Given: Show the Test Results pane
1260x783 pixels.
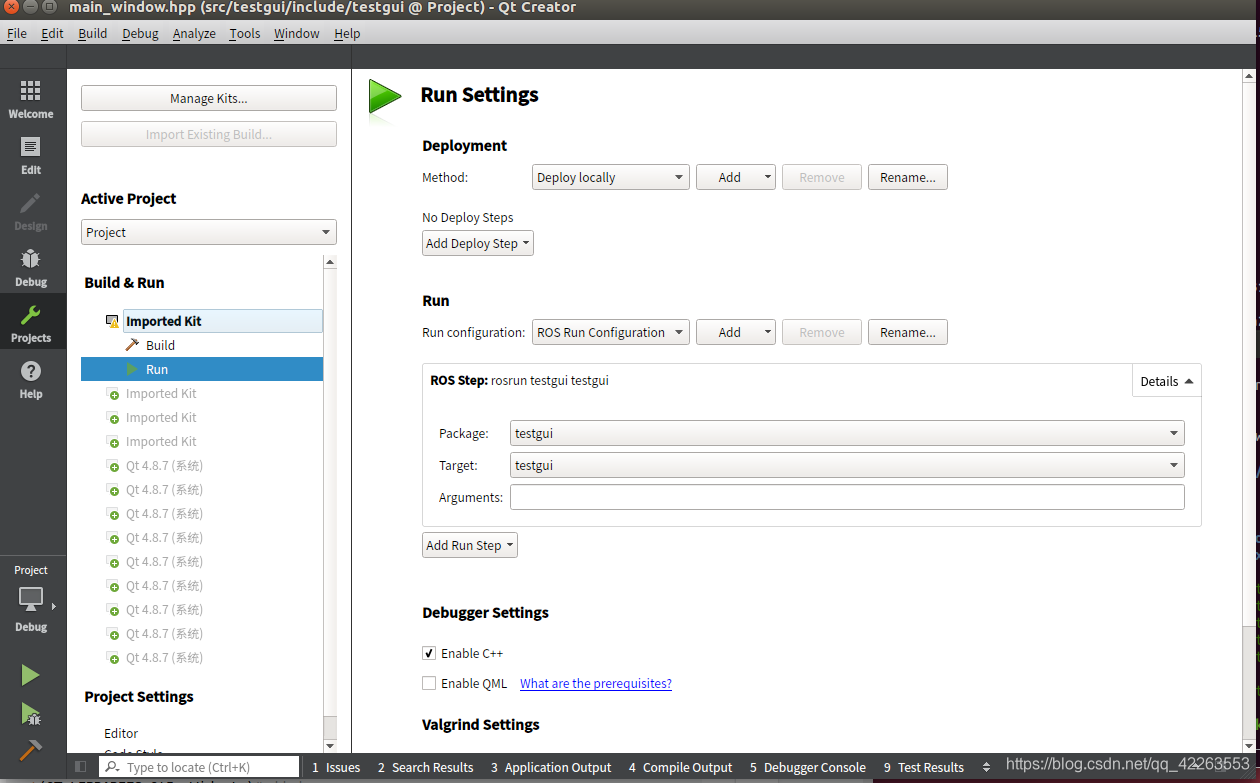Looking at the screenshot, I should [924, 767].
